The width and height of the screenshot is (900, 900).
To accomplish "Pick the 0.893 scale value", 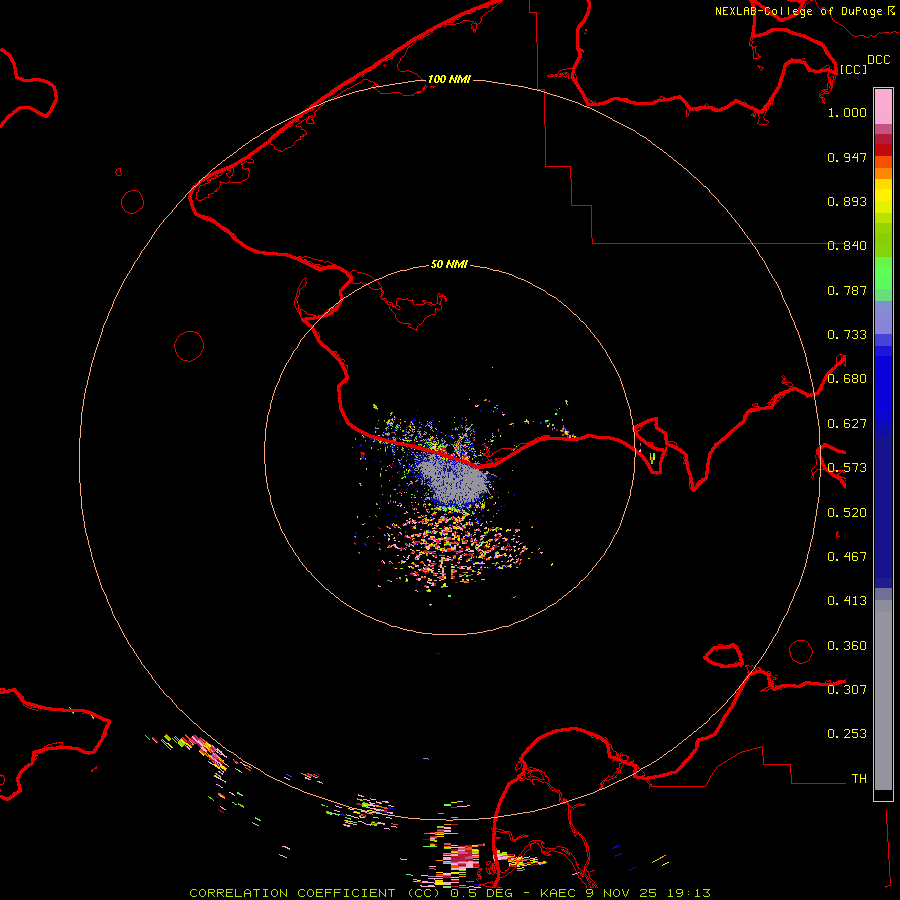I will (x=847, y=201).
